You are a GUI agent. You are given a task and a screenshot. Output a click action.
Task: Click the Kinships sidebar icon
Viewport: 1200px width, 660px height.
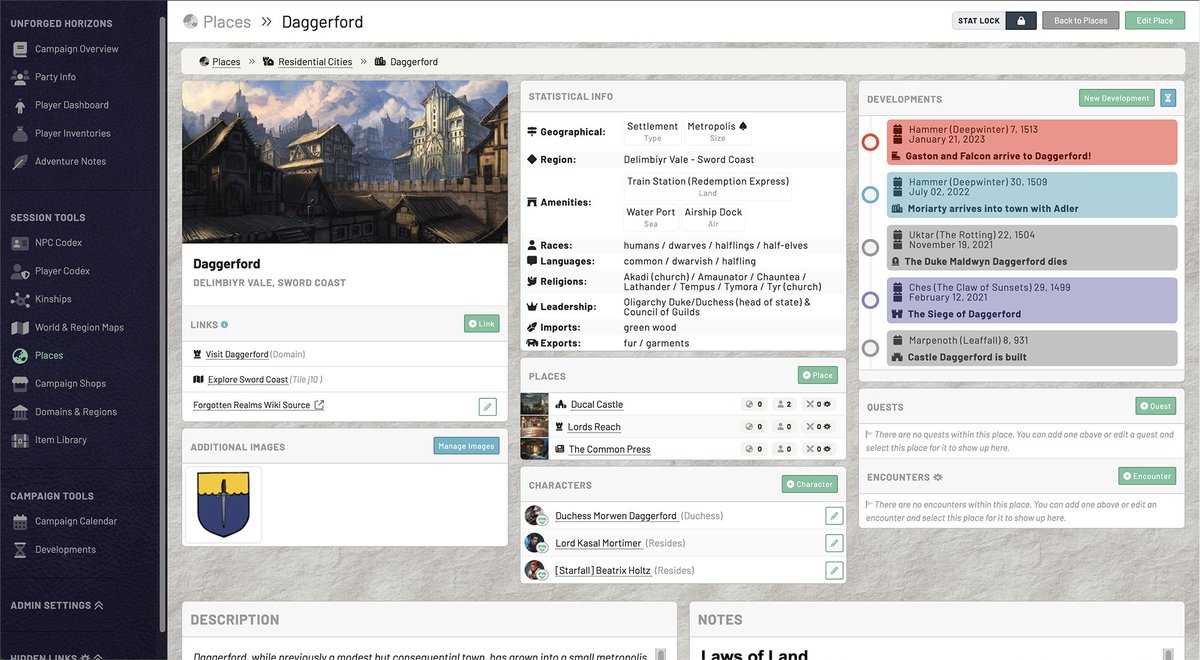coord(20,299)
